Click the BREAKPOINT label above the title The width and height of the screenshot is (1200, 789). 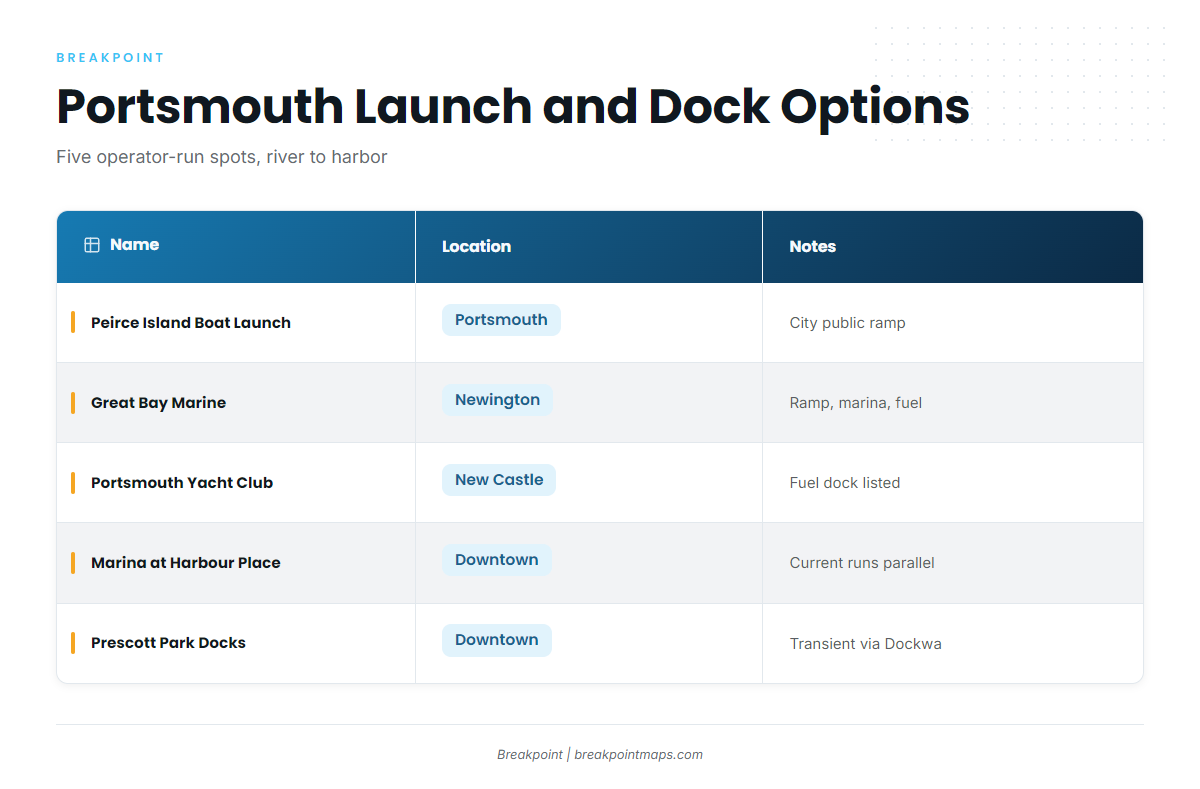tap(110, 58)
